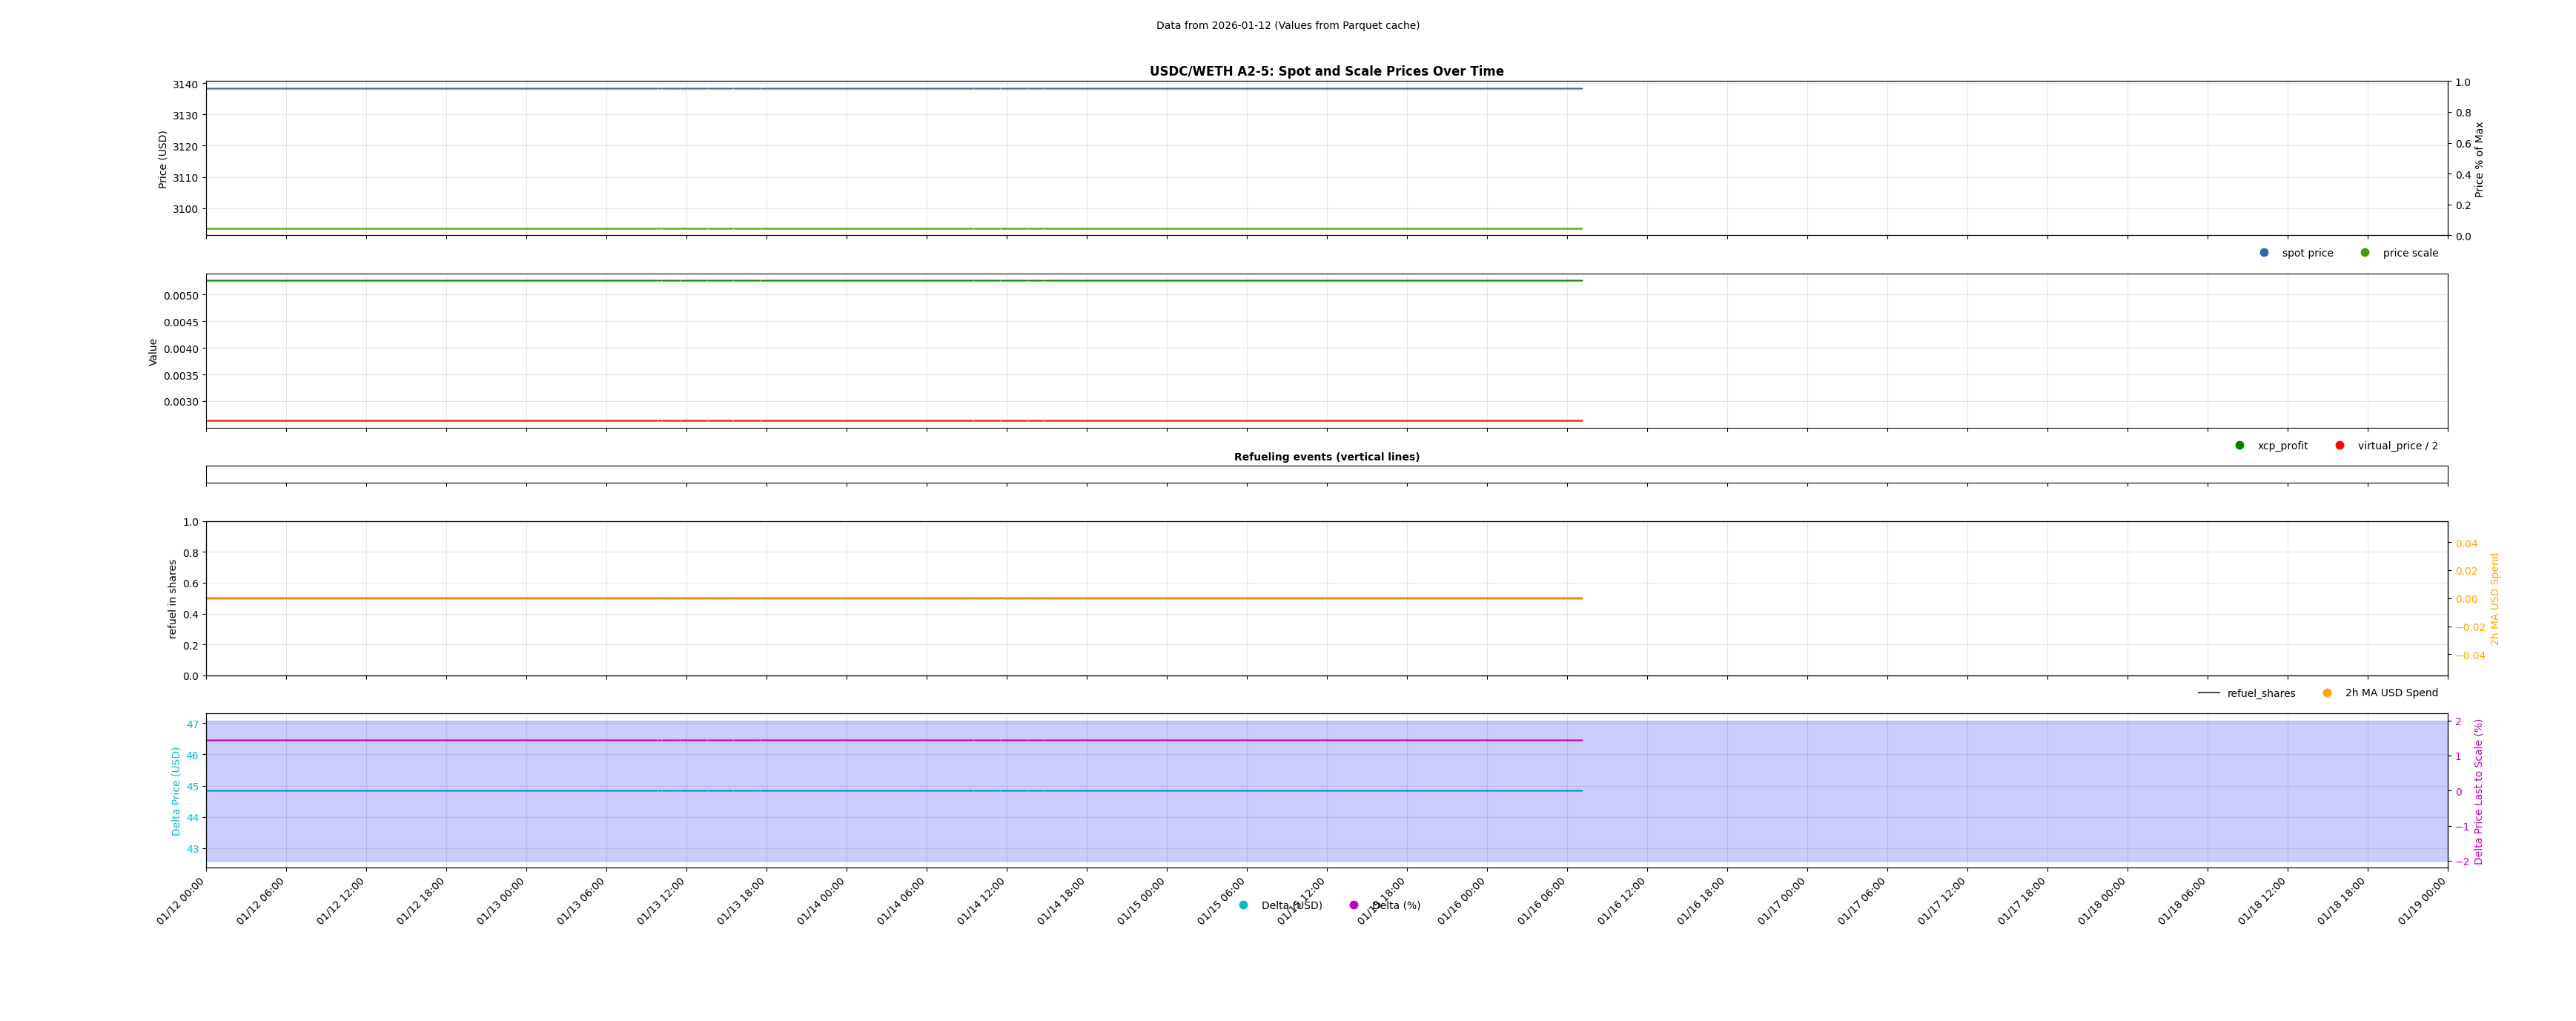Click the orange 2h MA USD Spend marker
The height and width of the screenshot is (1021, 2576).
2327,693
